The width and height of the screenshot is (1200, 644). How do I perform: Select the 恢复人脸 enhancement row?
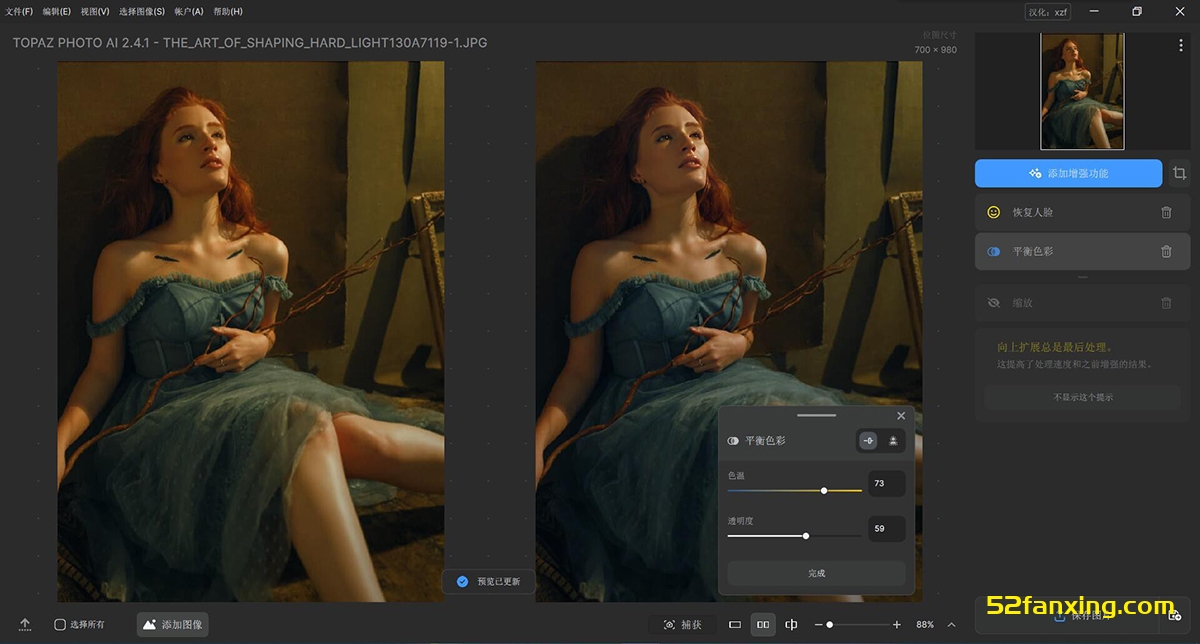pos(1082,212)
